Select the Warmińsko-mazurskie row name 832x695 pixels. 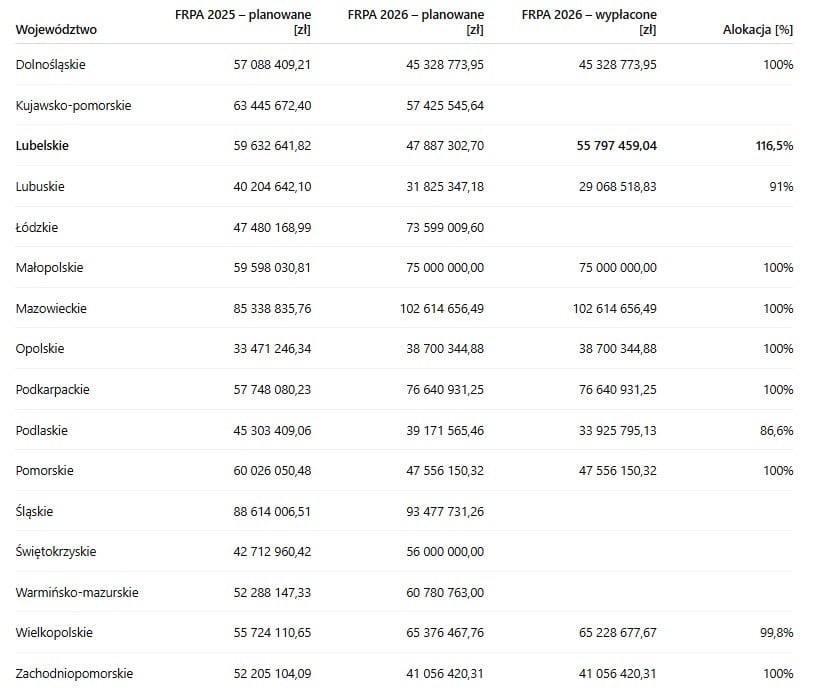(77, 592)
